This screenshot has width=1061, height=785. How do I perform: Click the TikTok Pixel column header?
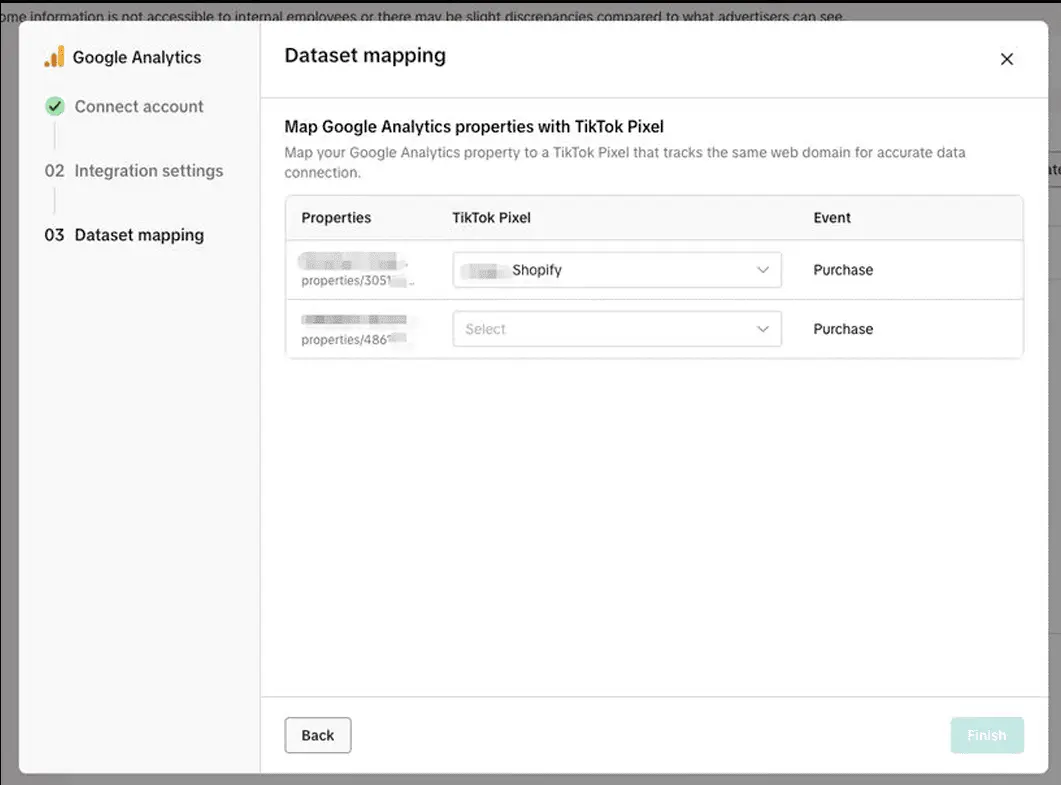491,218
